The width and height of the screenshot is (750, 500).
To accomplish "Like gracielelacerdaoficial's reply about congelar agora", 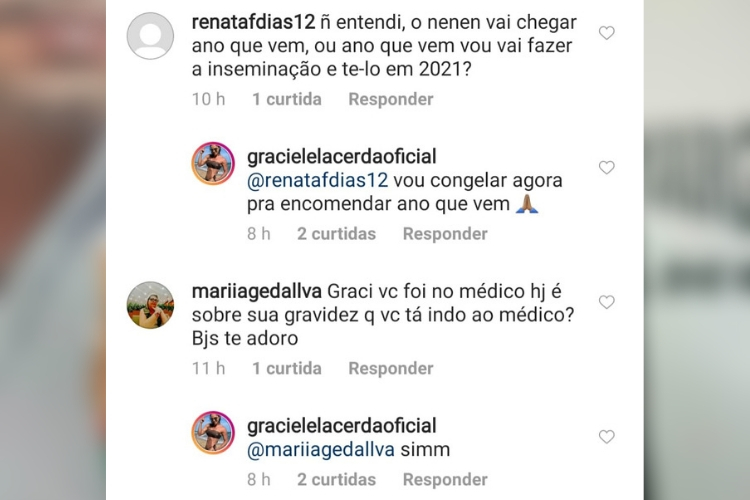I will point(606,168).
